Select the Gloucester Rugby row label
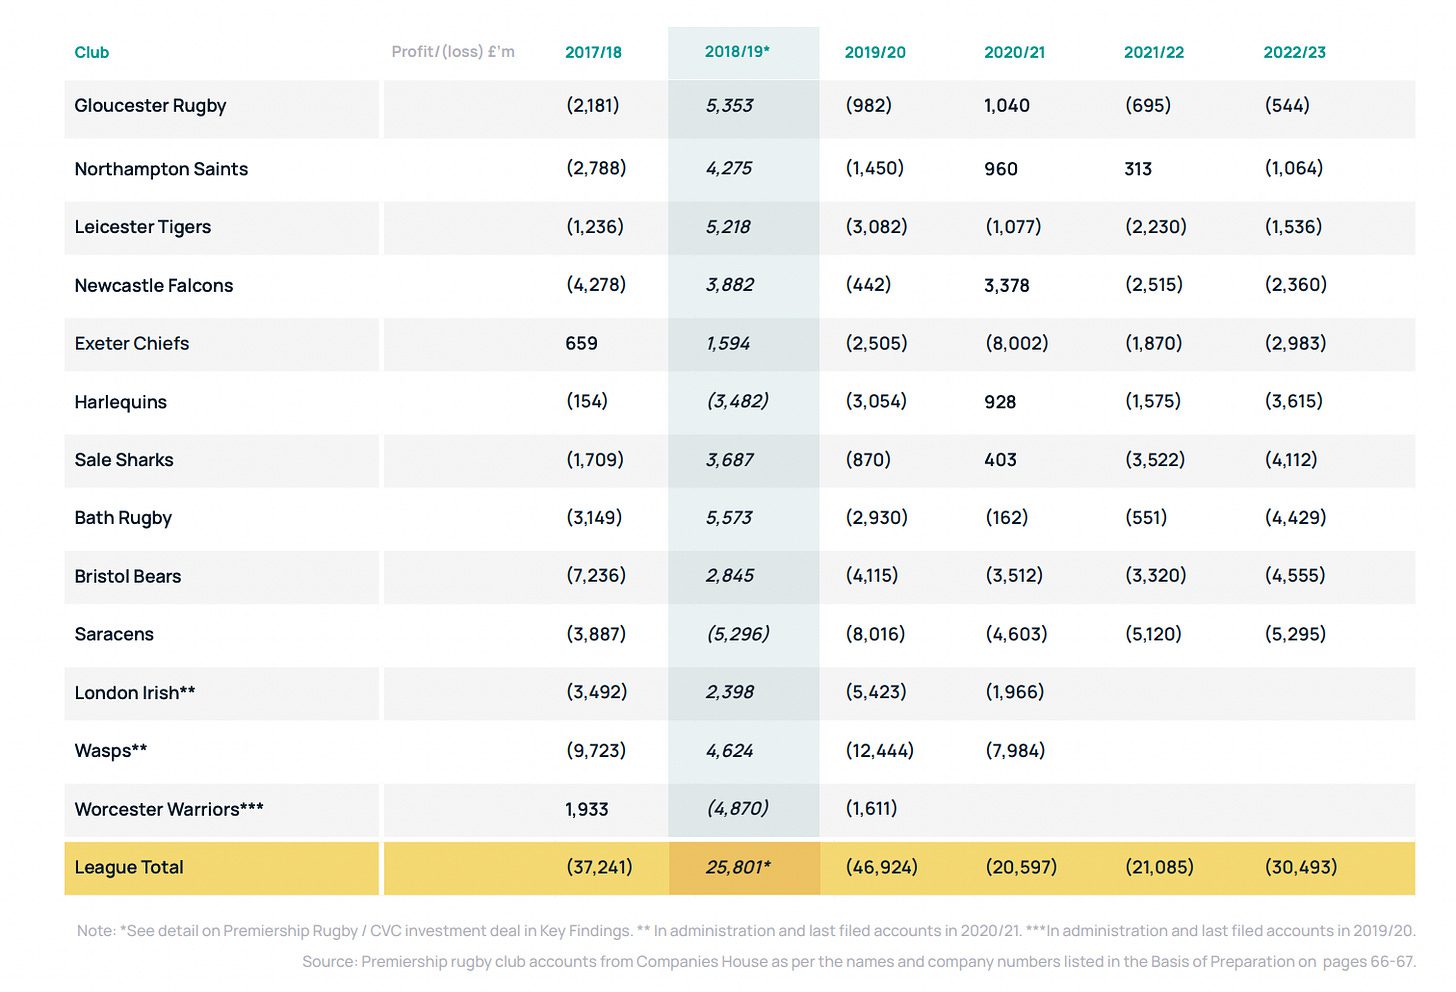Image resolution: width=1456 pixels, height=992 pixels. pyautogui.click(x=150, y=106)
